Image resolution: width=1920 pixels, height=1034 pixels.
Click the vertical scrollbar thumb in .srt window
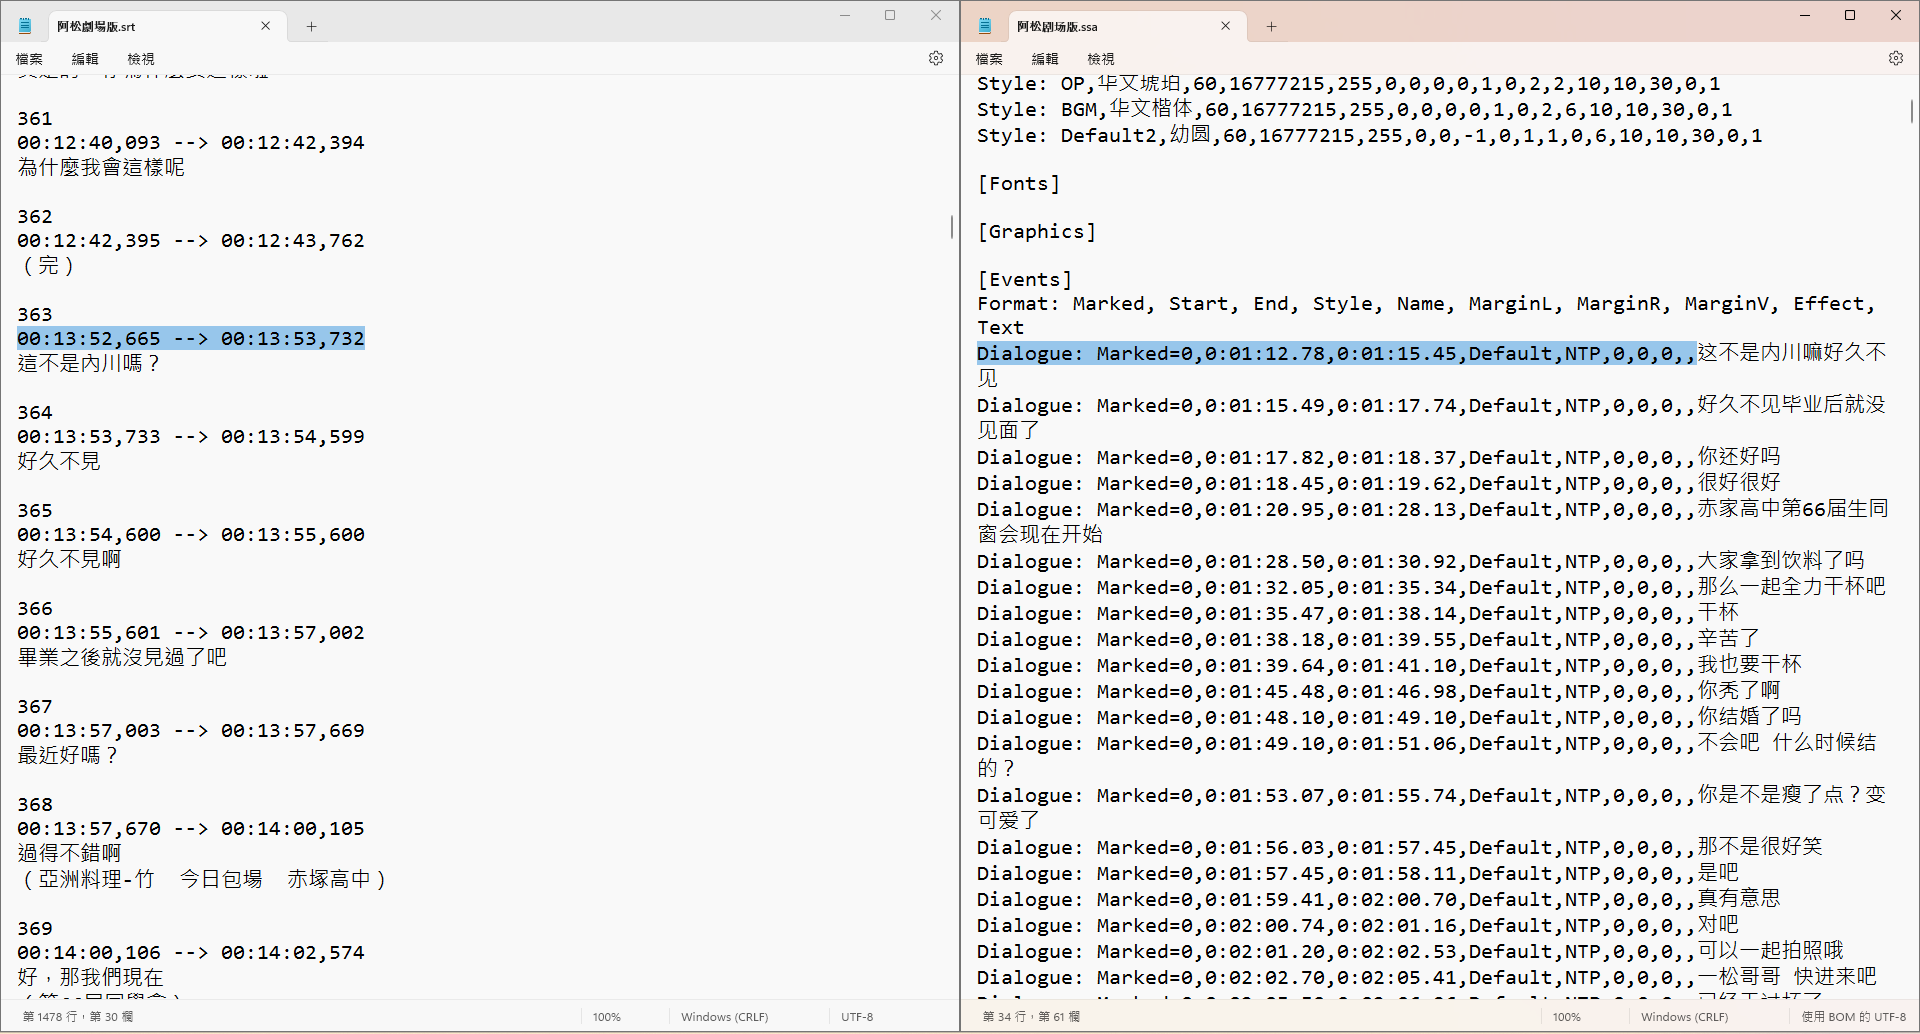click(952, 226)
